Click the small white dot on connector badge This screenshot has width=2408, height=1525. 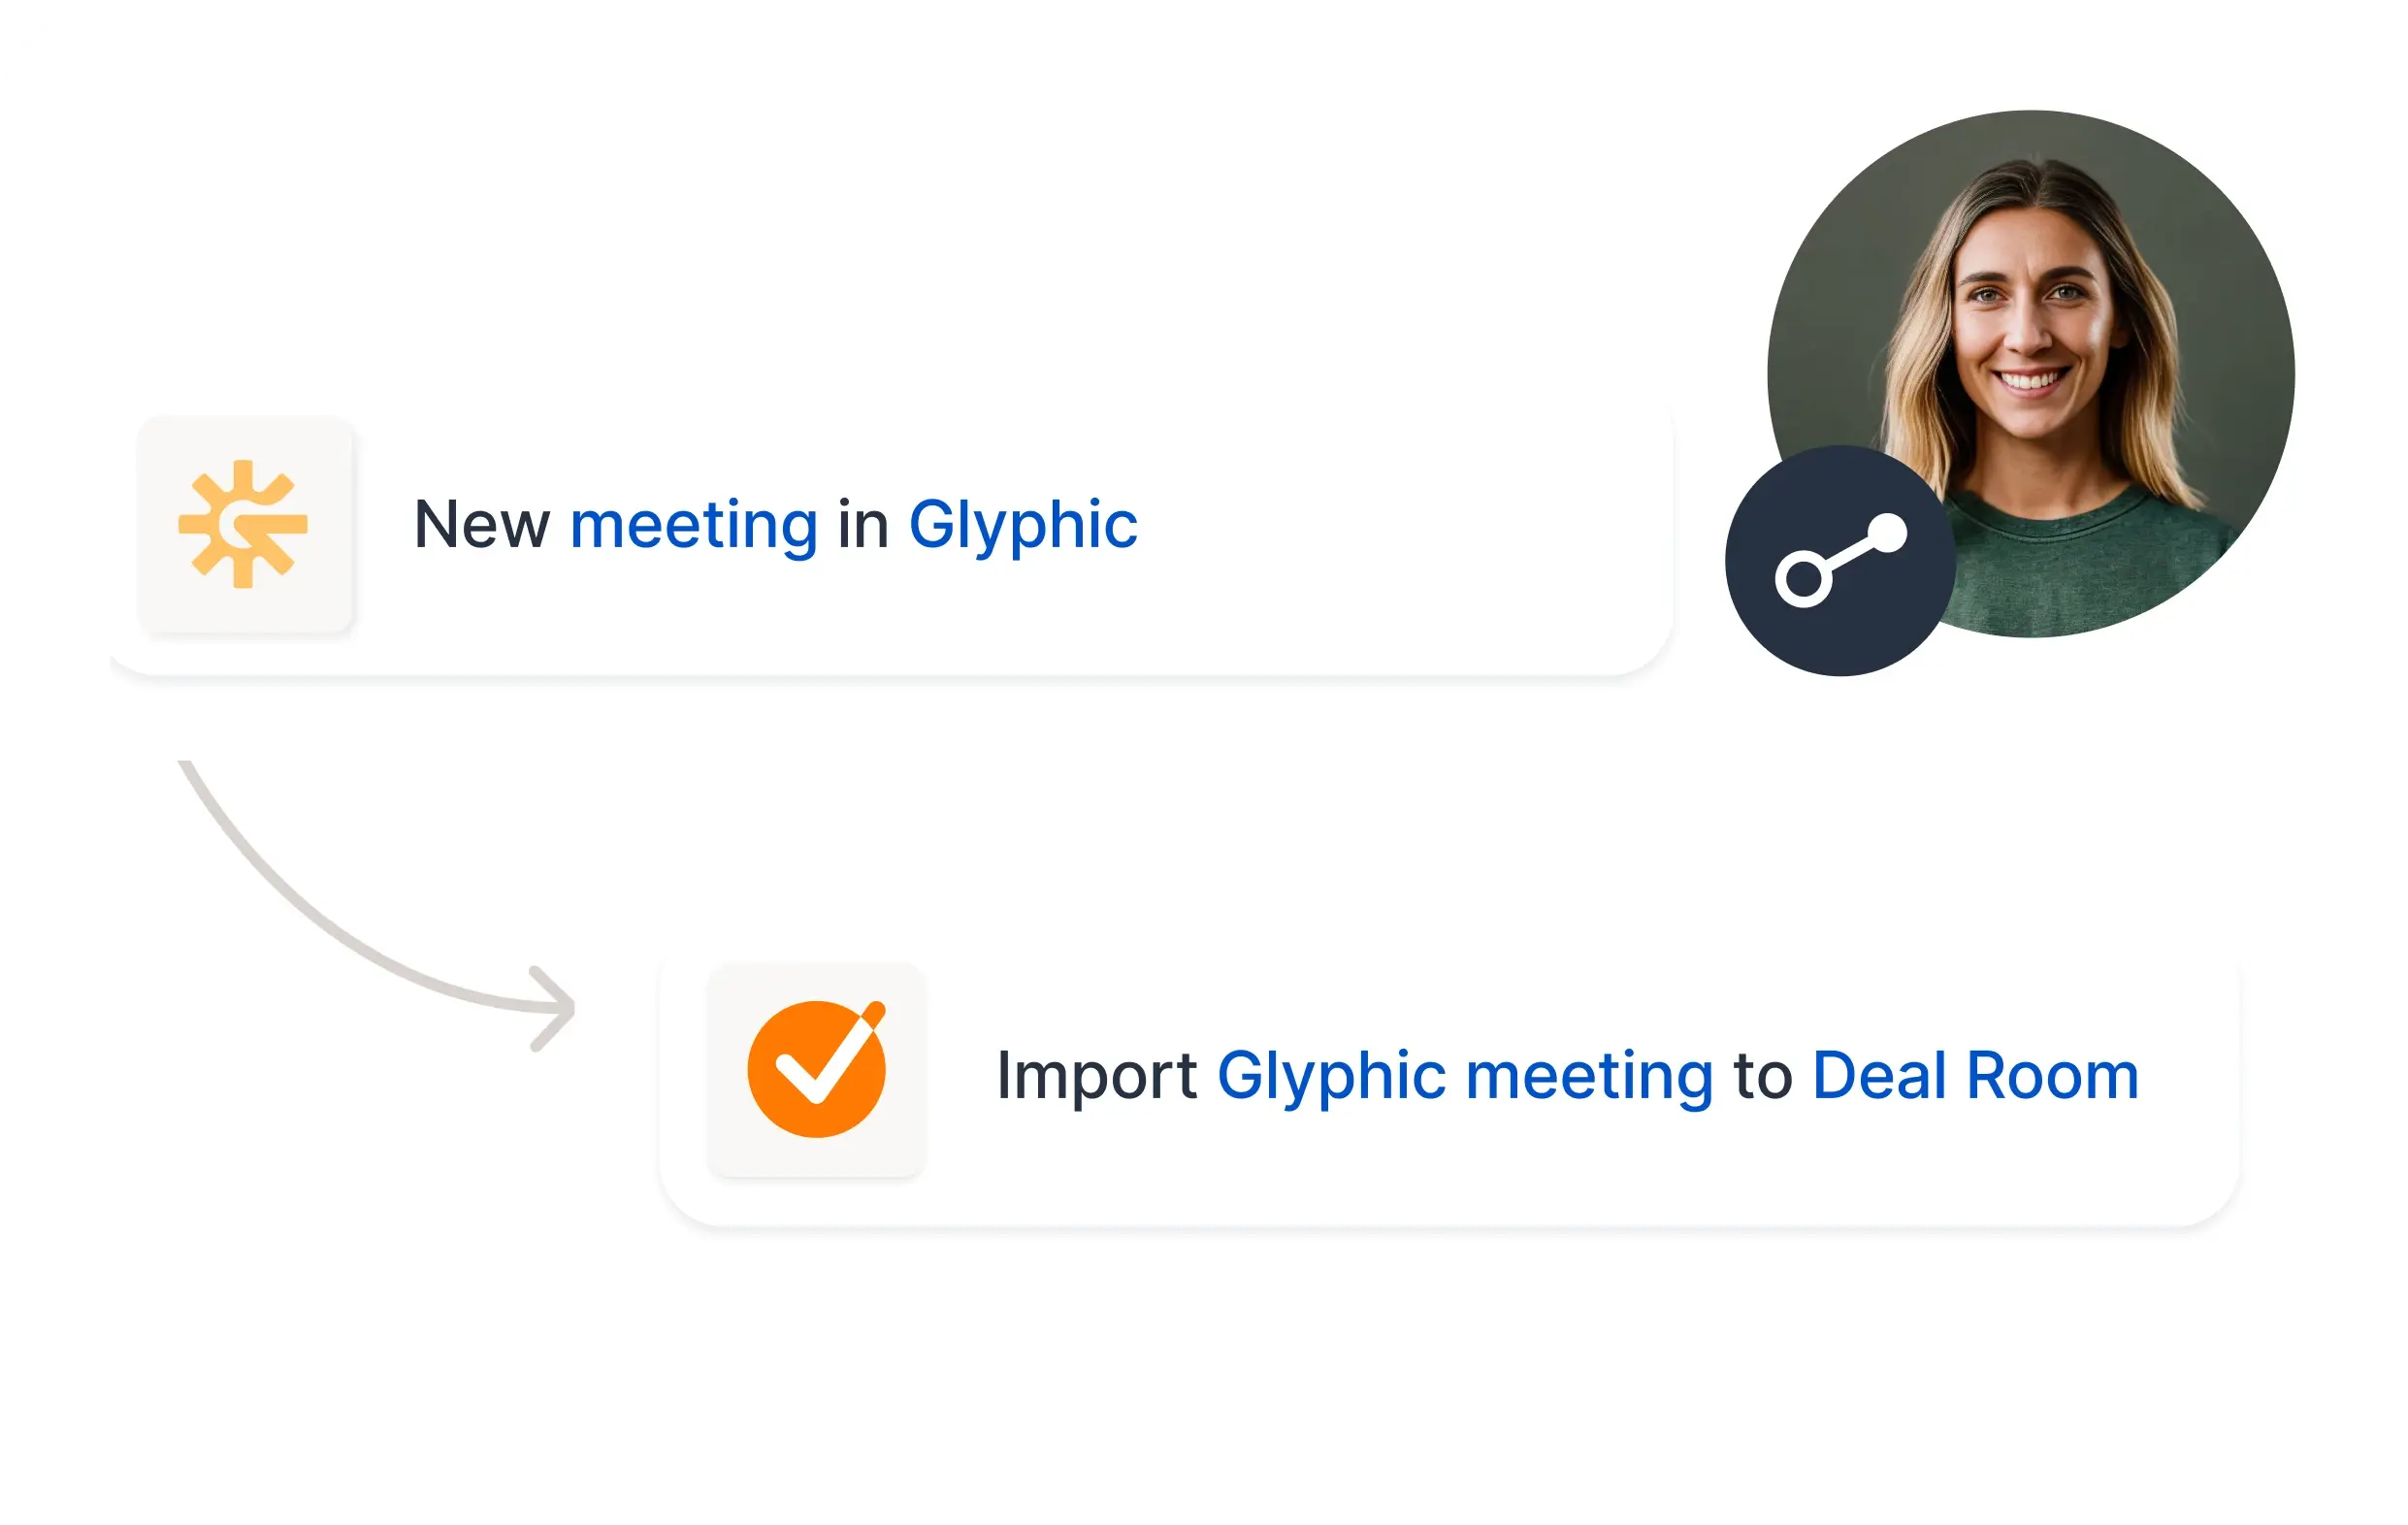click(1888, 533)
